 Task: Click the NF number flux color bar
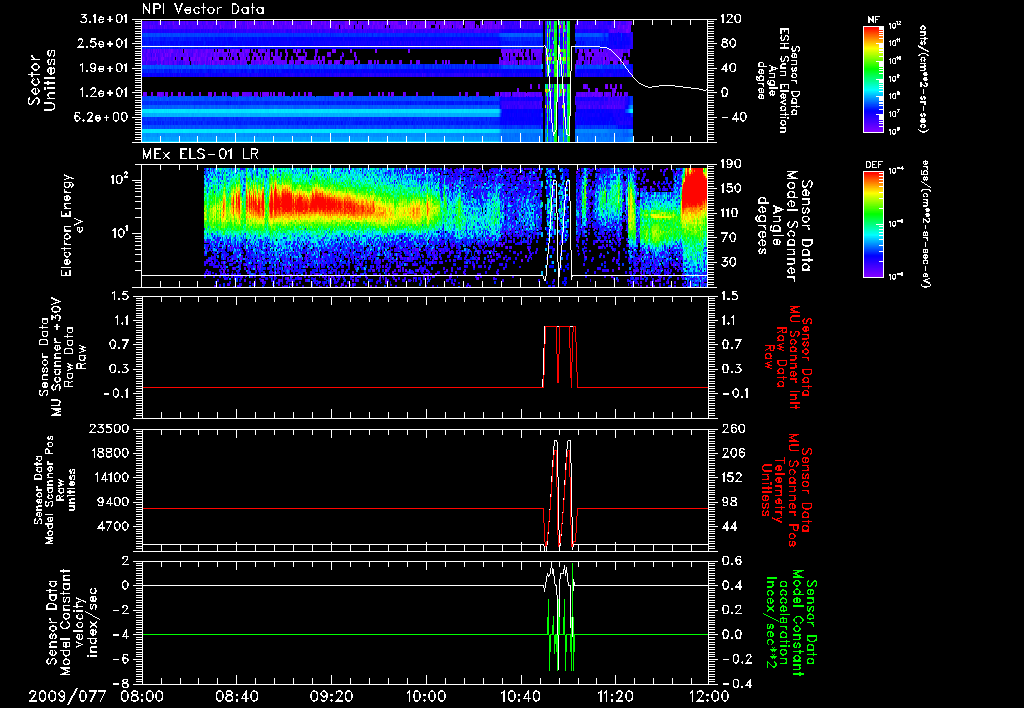[x=873, y=79]
